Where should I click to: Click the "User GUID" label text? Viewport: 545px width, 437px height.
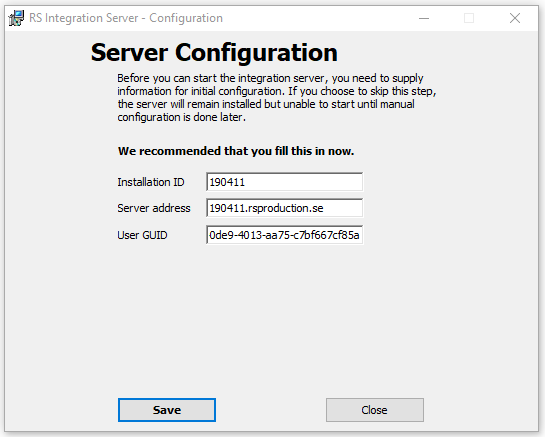click(142, 235)
